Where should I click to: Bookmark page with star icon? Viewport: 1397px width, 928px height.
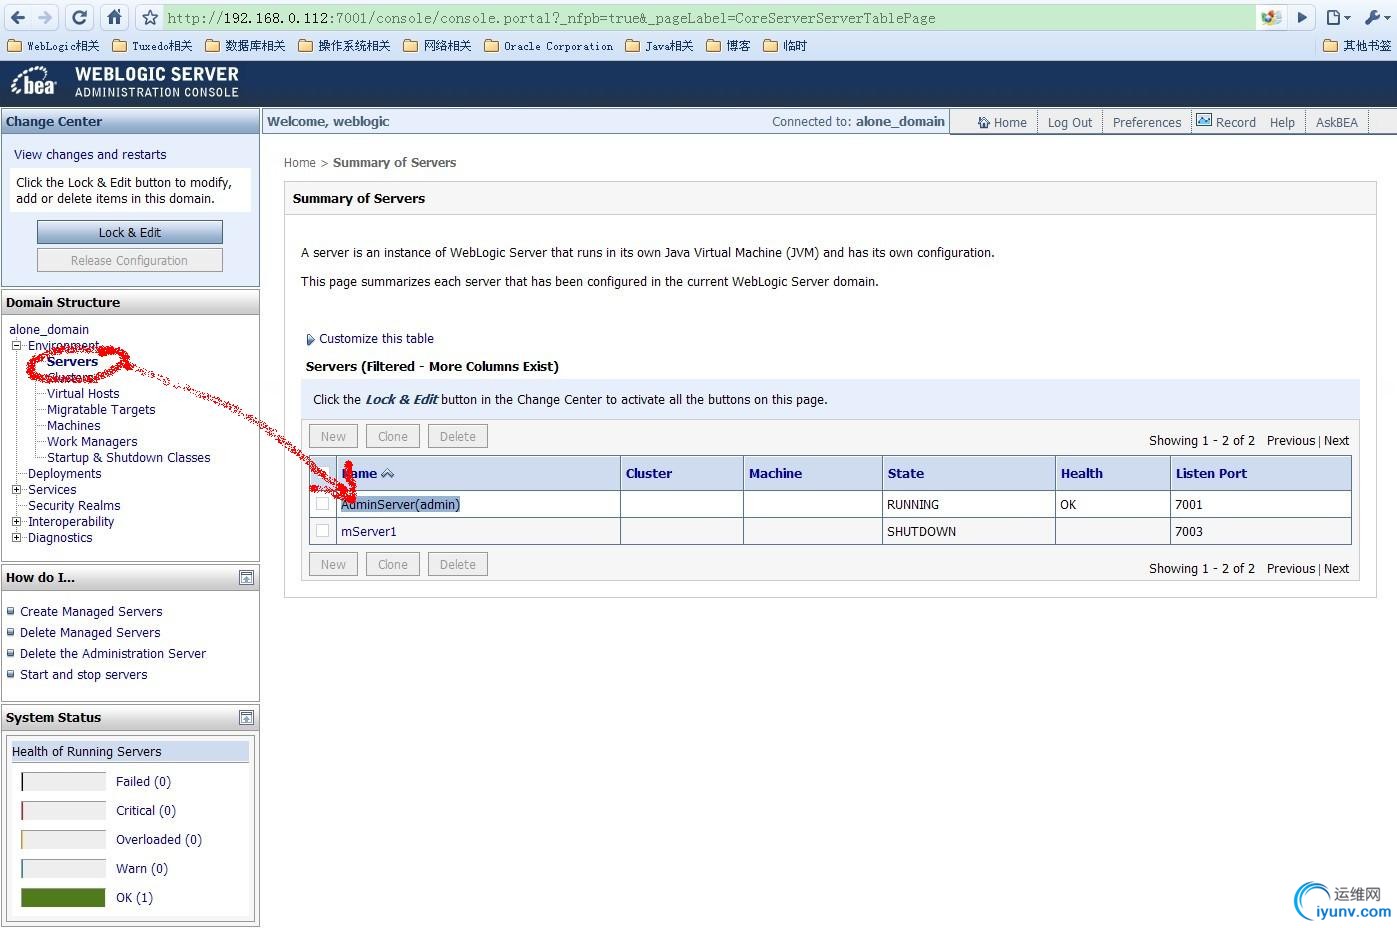(149, 17)
